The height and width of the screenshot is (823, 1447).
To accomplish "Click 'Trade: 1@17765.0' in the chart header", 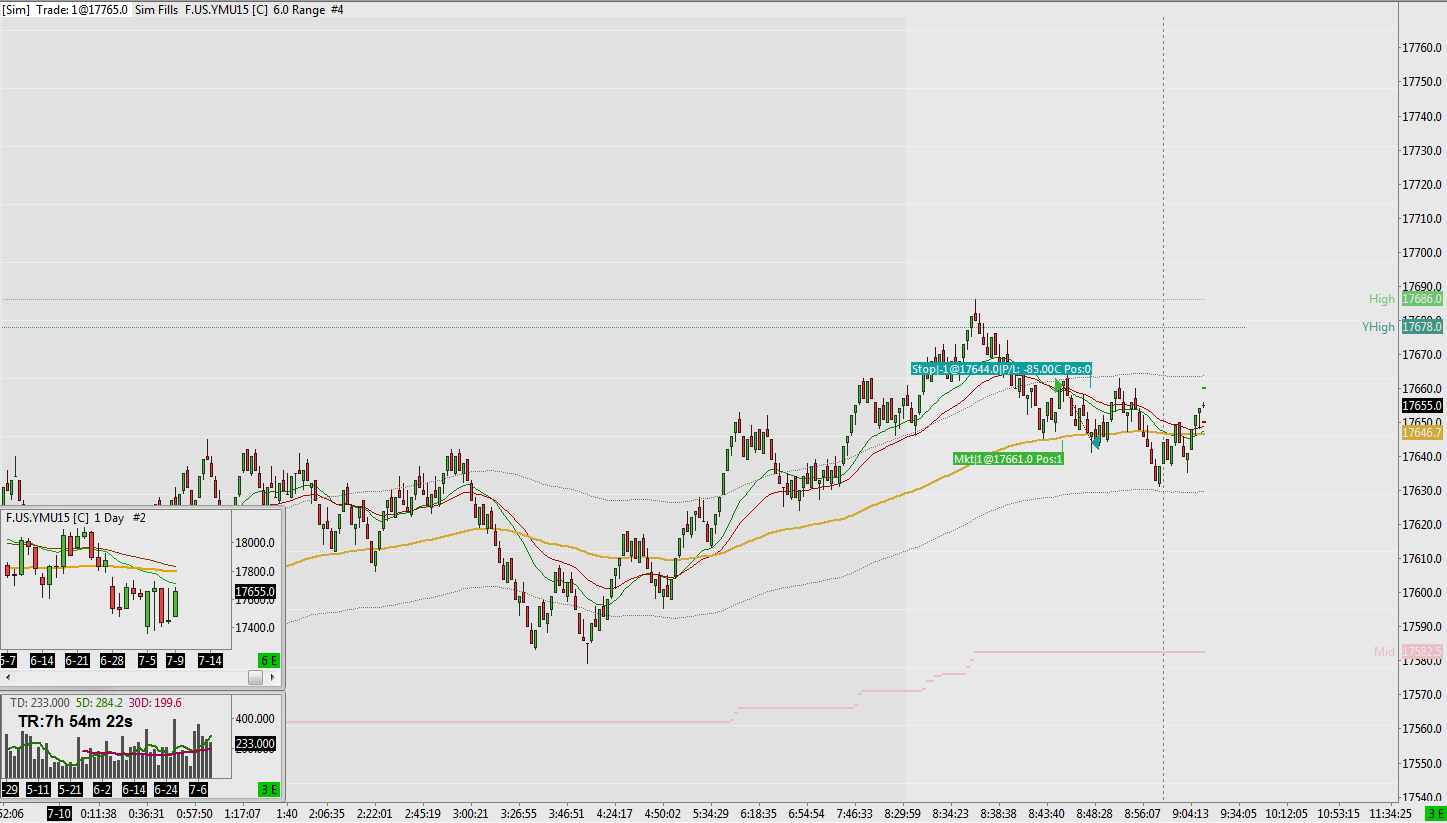I will coord(82,9).
